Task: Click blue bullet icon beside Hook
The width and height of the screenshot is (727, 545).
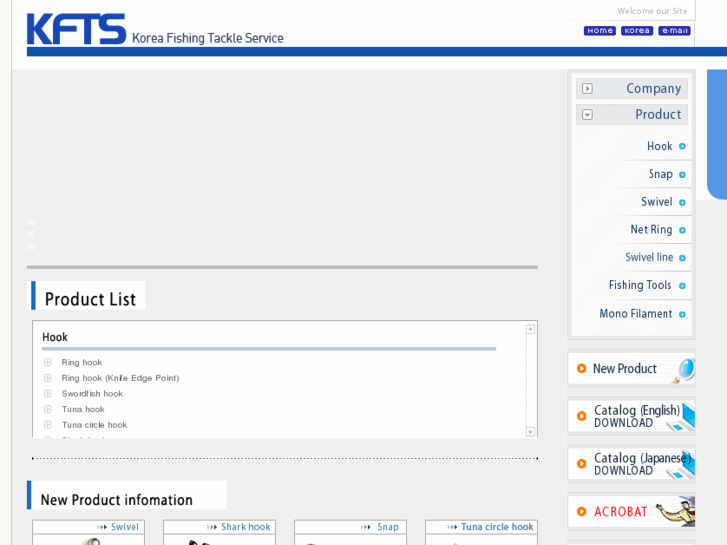Action: tap(682, 147)
